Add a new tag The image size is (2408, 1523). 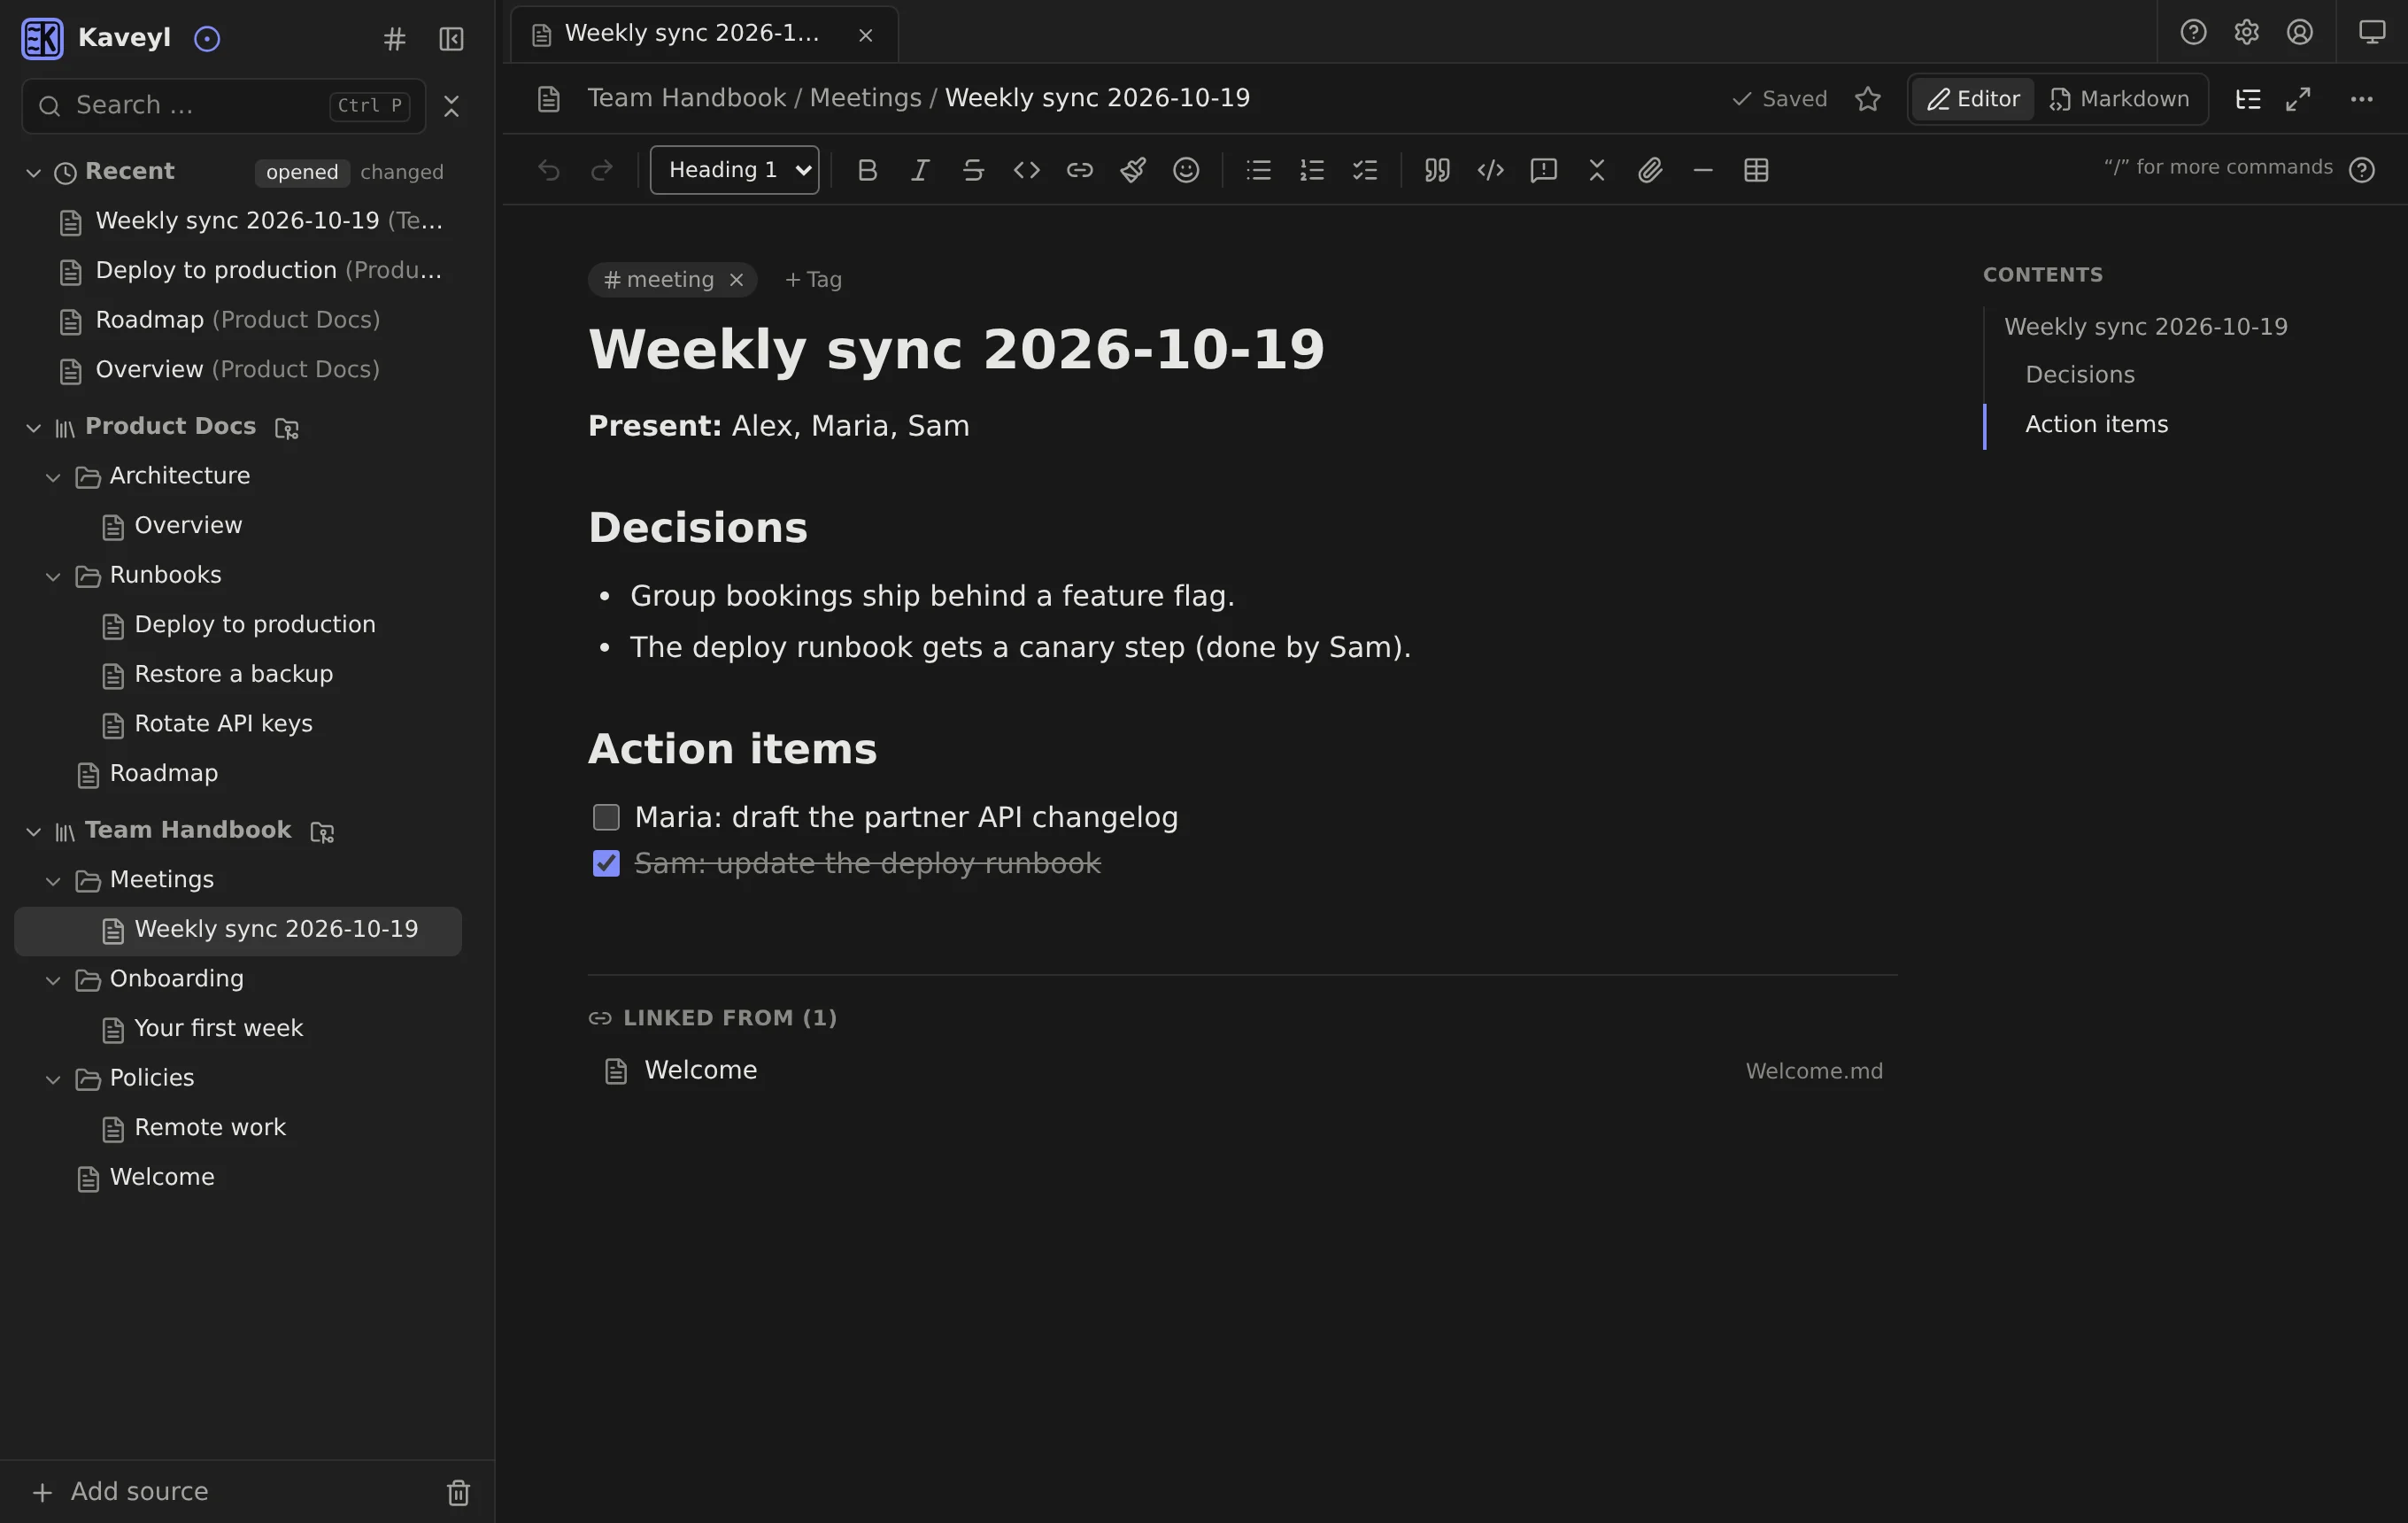tap(813, 280)
